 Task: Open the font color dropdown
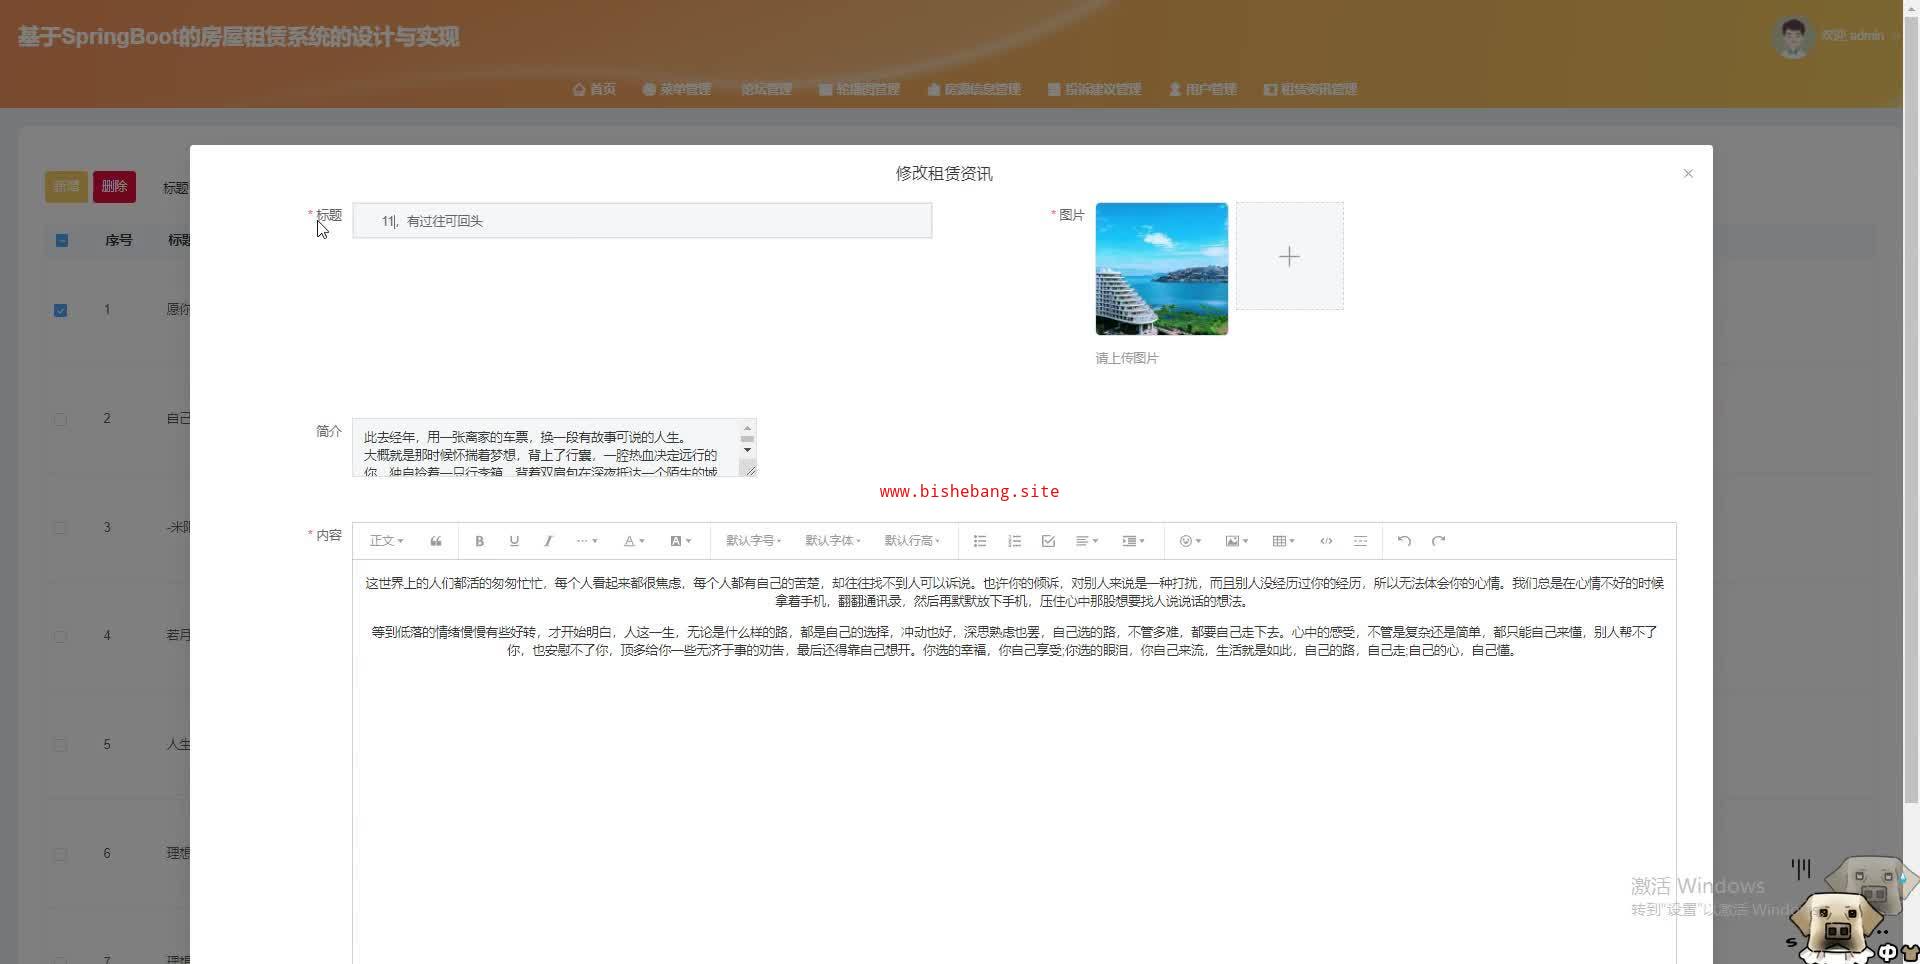click(x=634, y=541)
